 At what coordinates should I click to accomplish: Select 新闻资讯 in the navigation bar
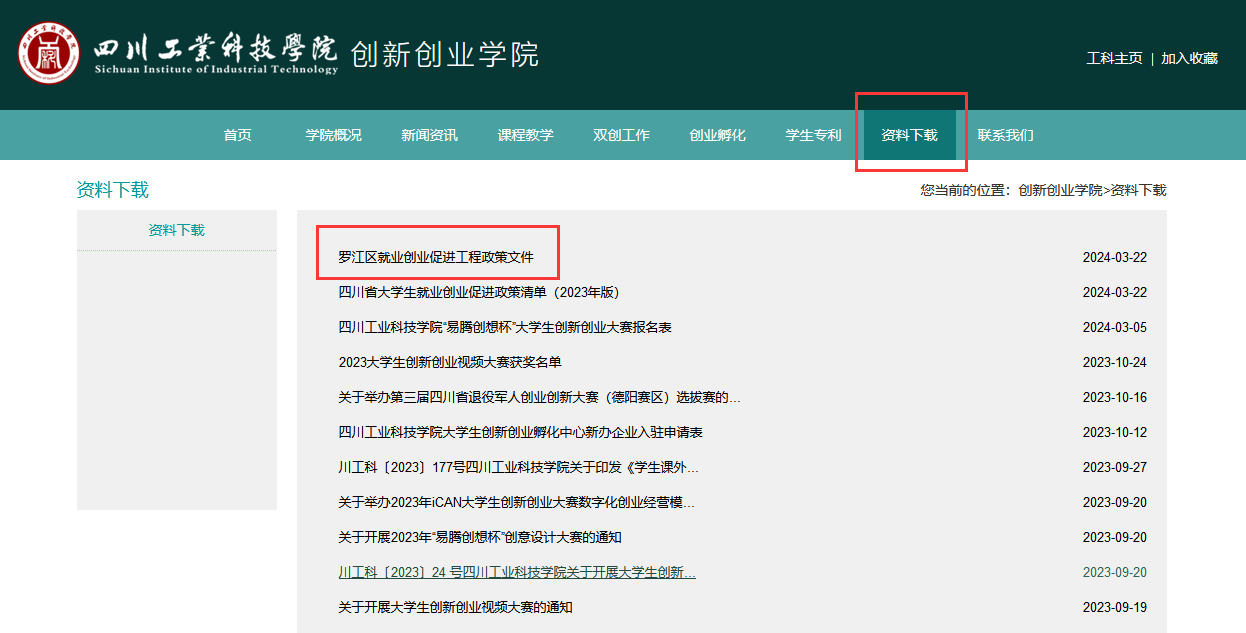pyautogui.click(x=429, y=135)
